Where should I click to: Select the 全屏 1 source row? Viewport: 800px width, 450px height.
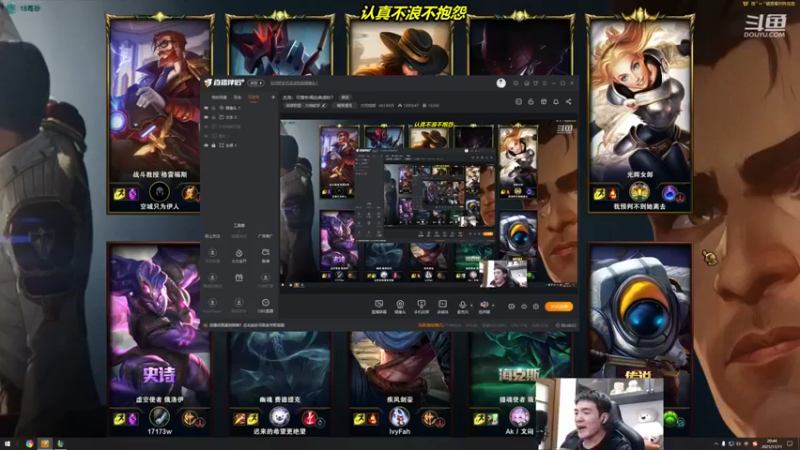240,145
